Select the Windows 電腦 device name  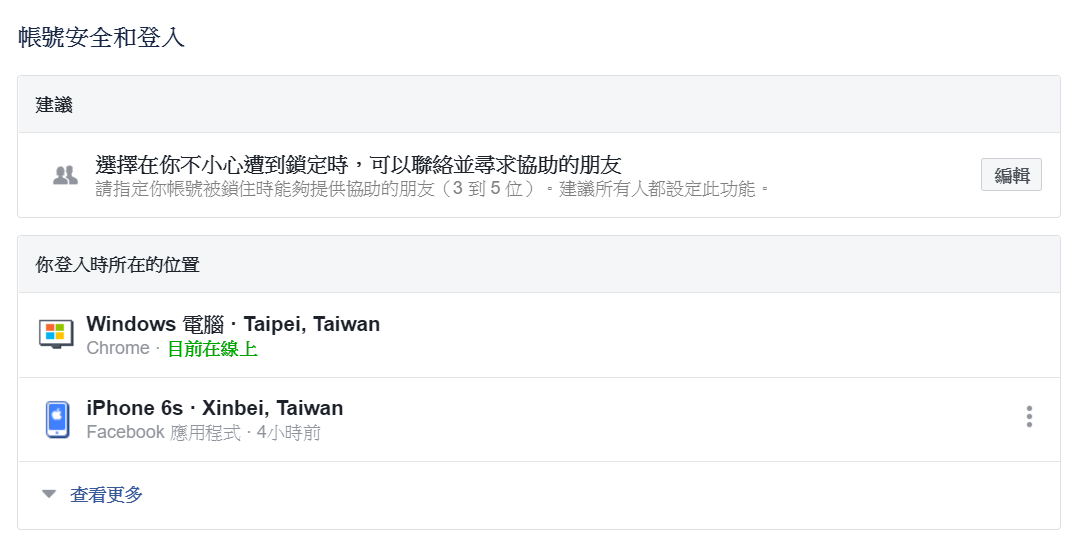point(133,324)
